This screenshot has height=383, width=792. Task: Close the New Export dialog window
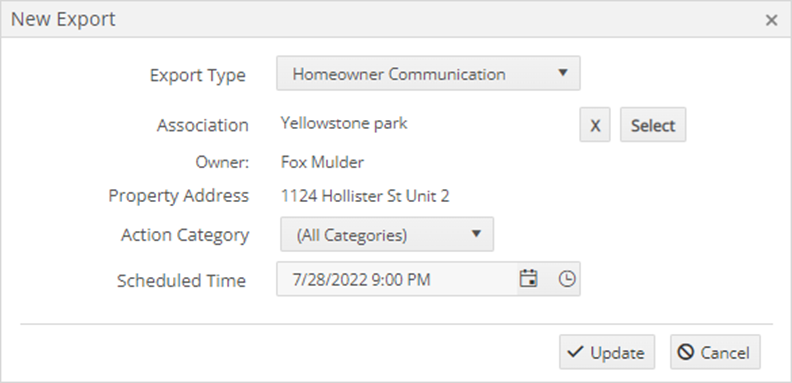[771, 20]
